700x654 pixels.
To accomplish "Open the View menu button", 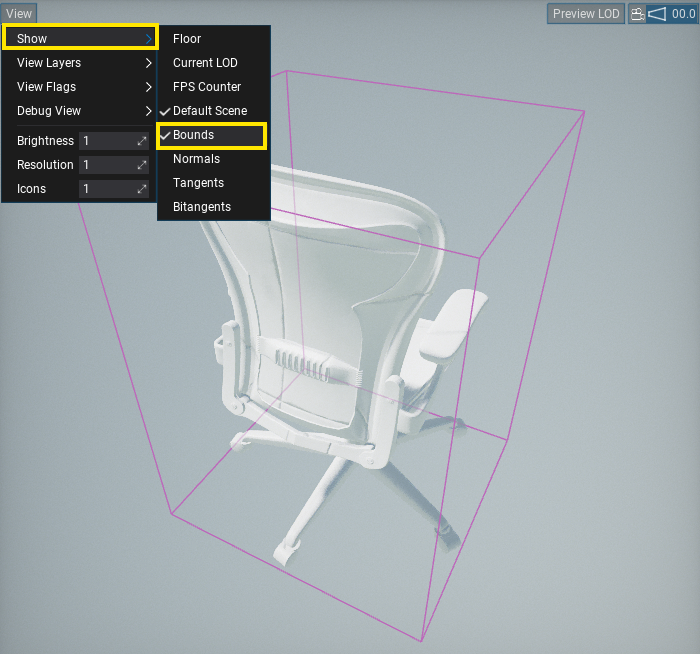I will (x=19, y=13).
